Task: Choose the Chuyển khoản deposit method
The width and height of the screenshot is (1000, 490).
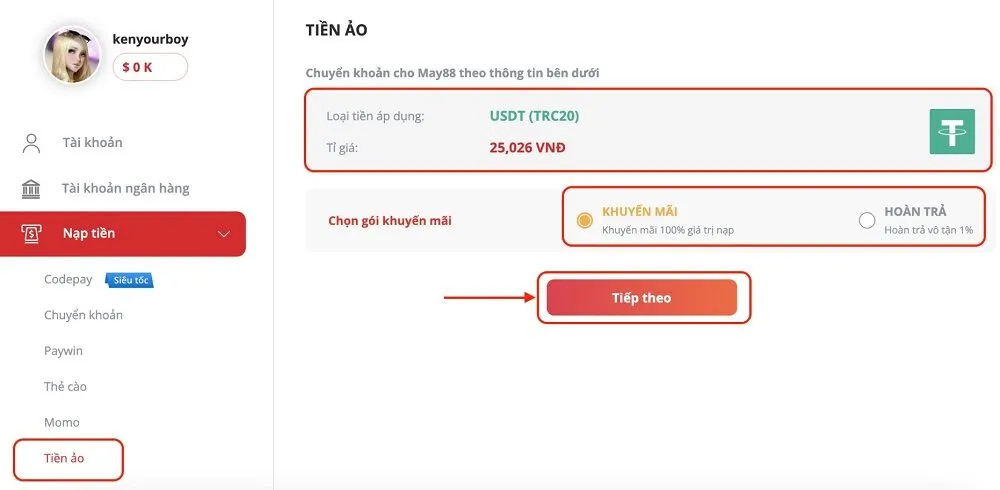Action: coord(83,315)
